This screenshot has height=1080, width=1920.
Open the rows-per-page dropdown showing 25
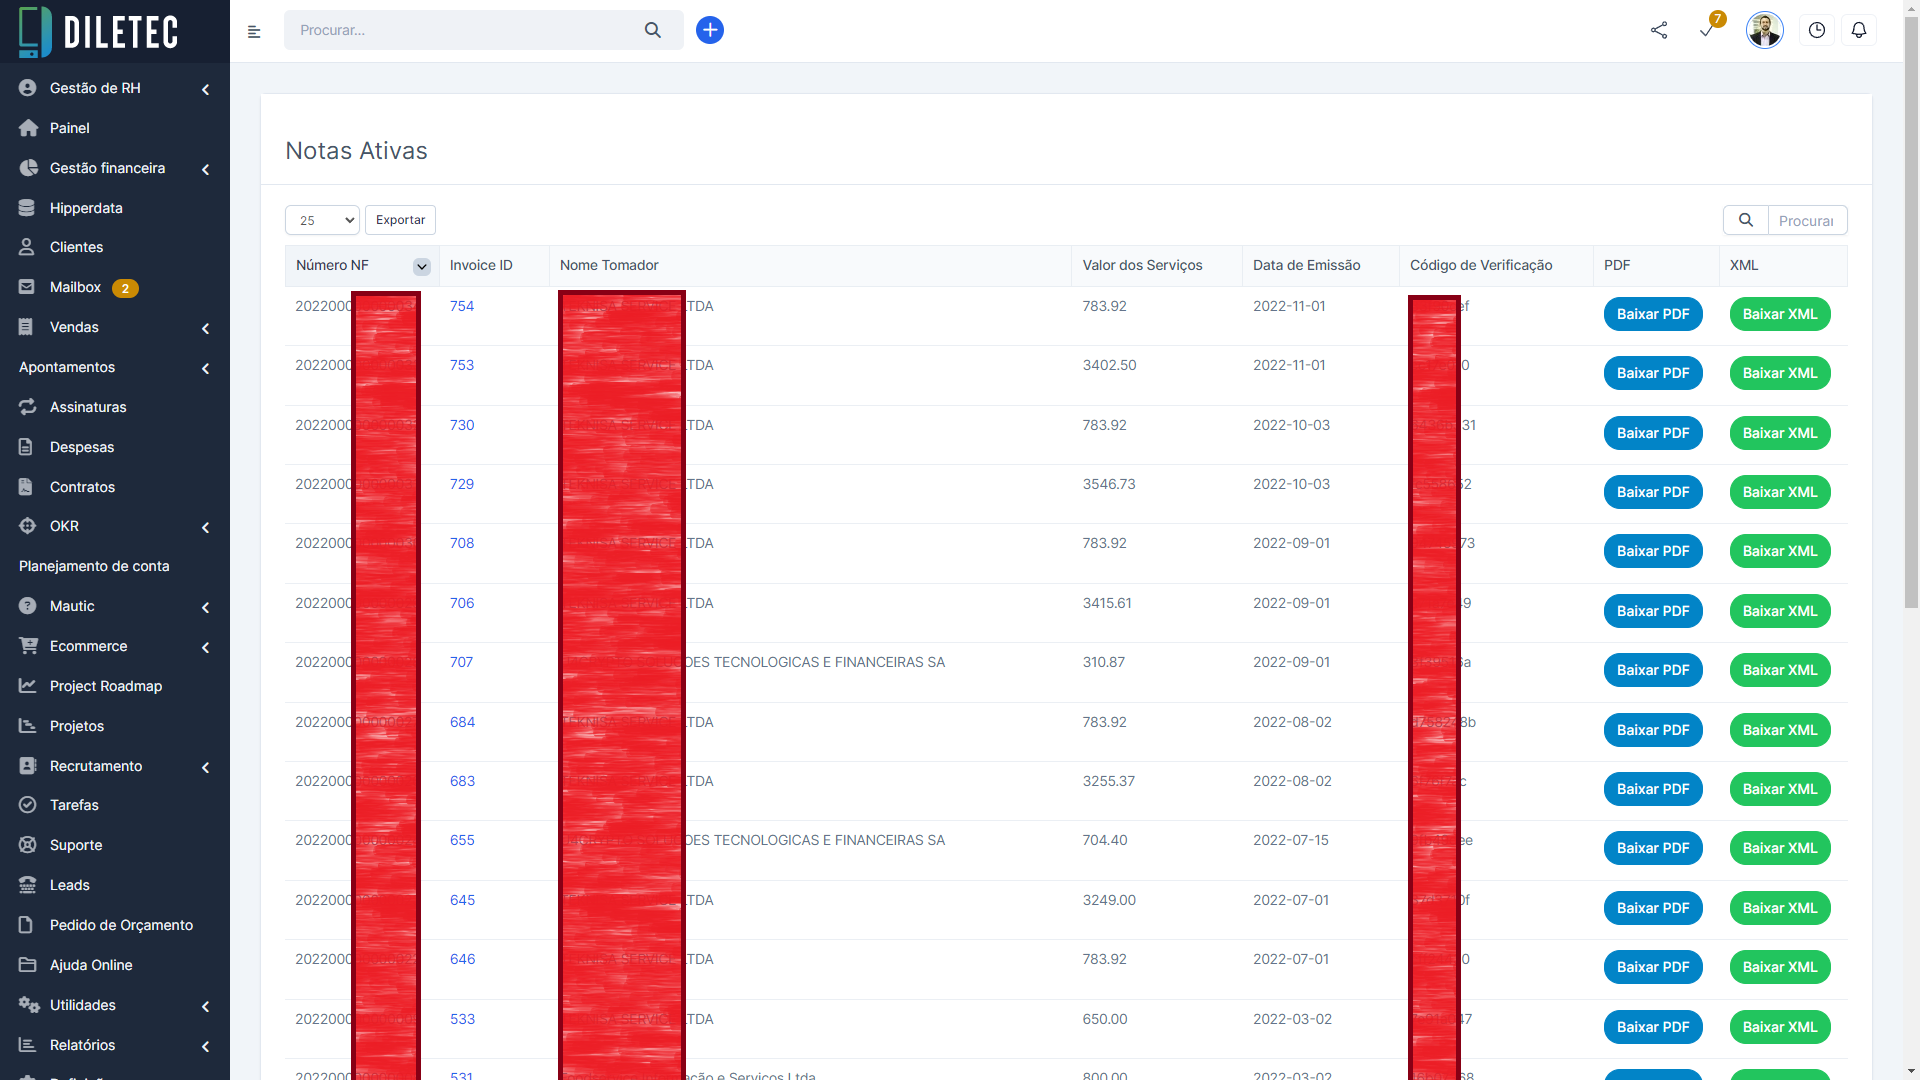(x=322, y=220)
